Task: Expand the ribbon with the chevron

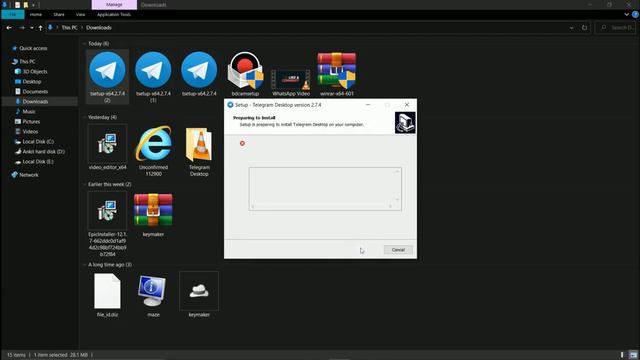Action: 627,14
